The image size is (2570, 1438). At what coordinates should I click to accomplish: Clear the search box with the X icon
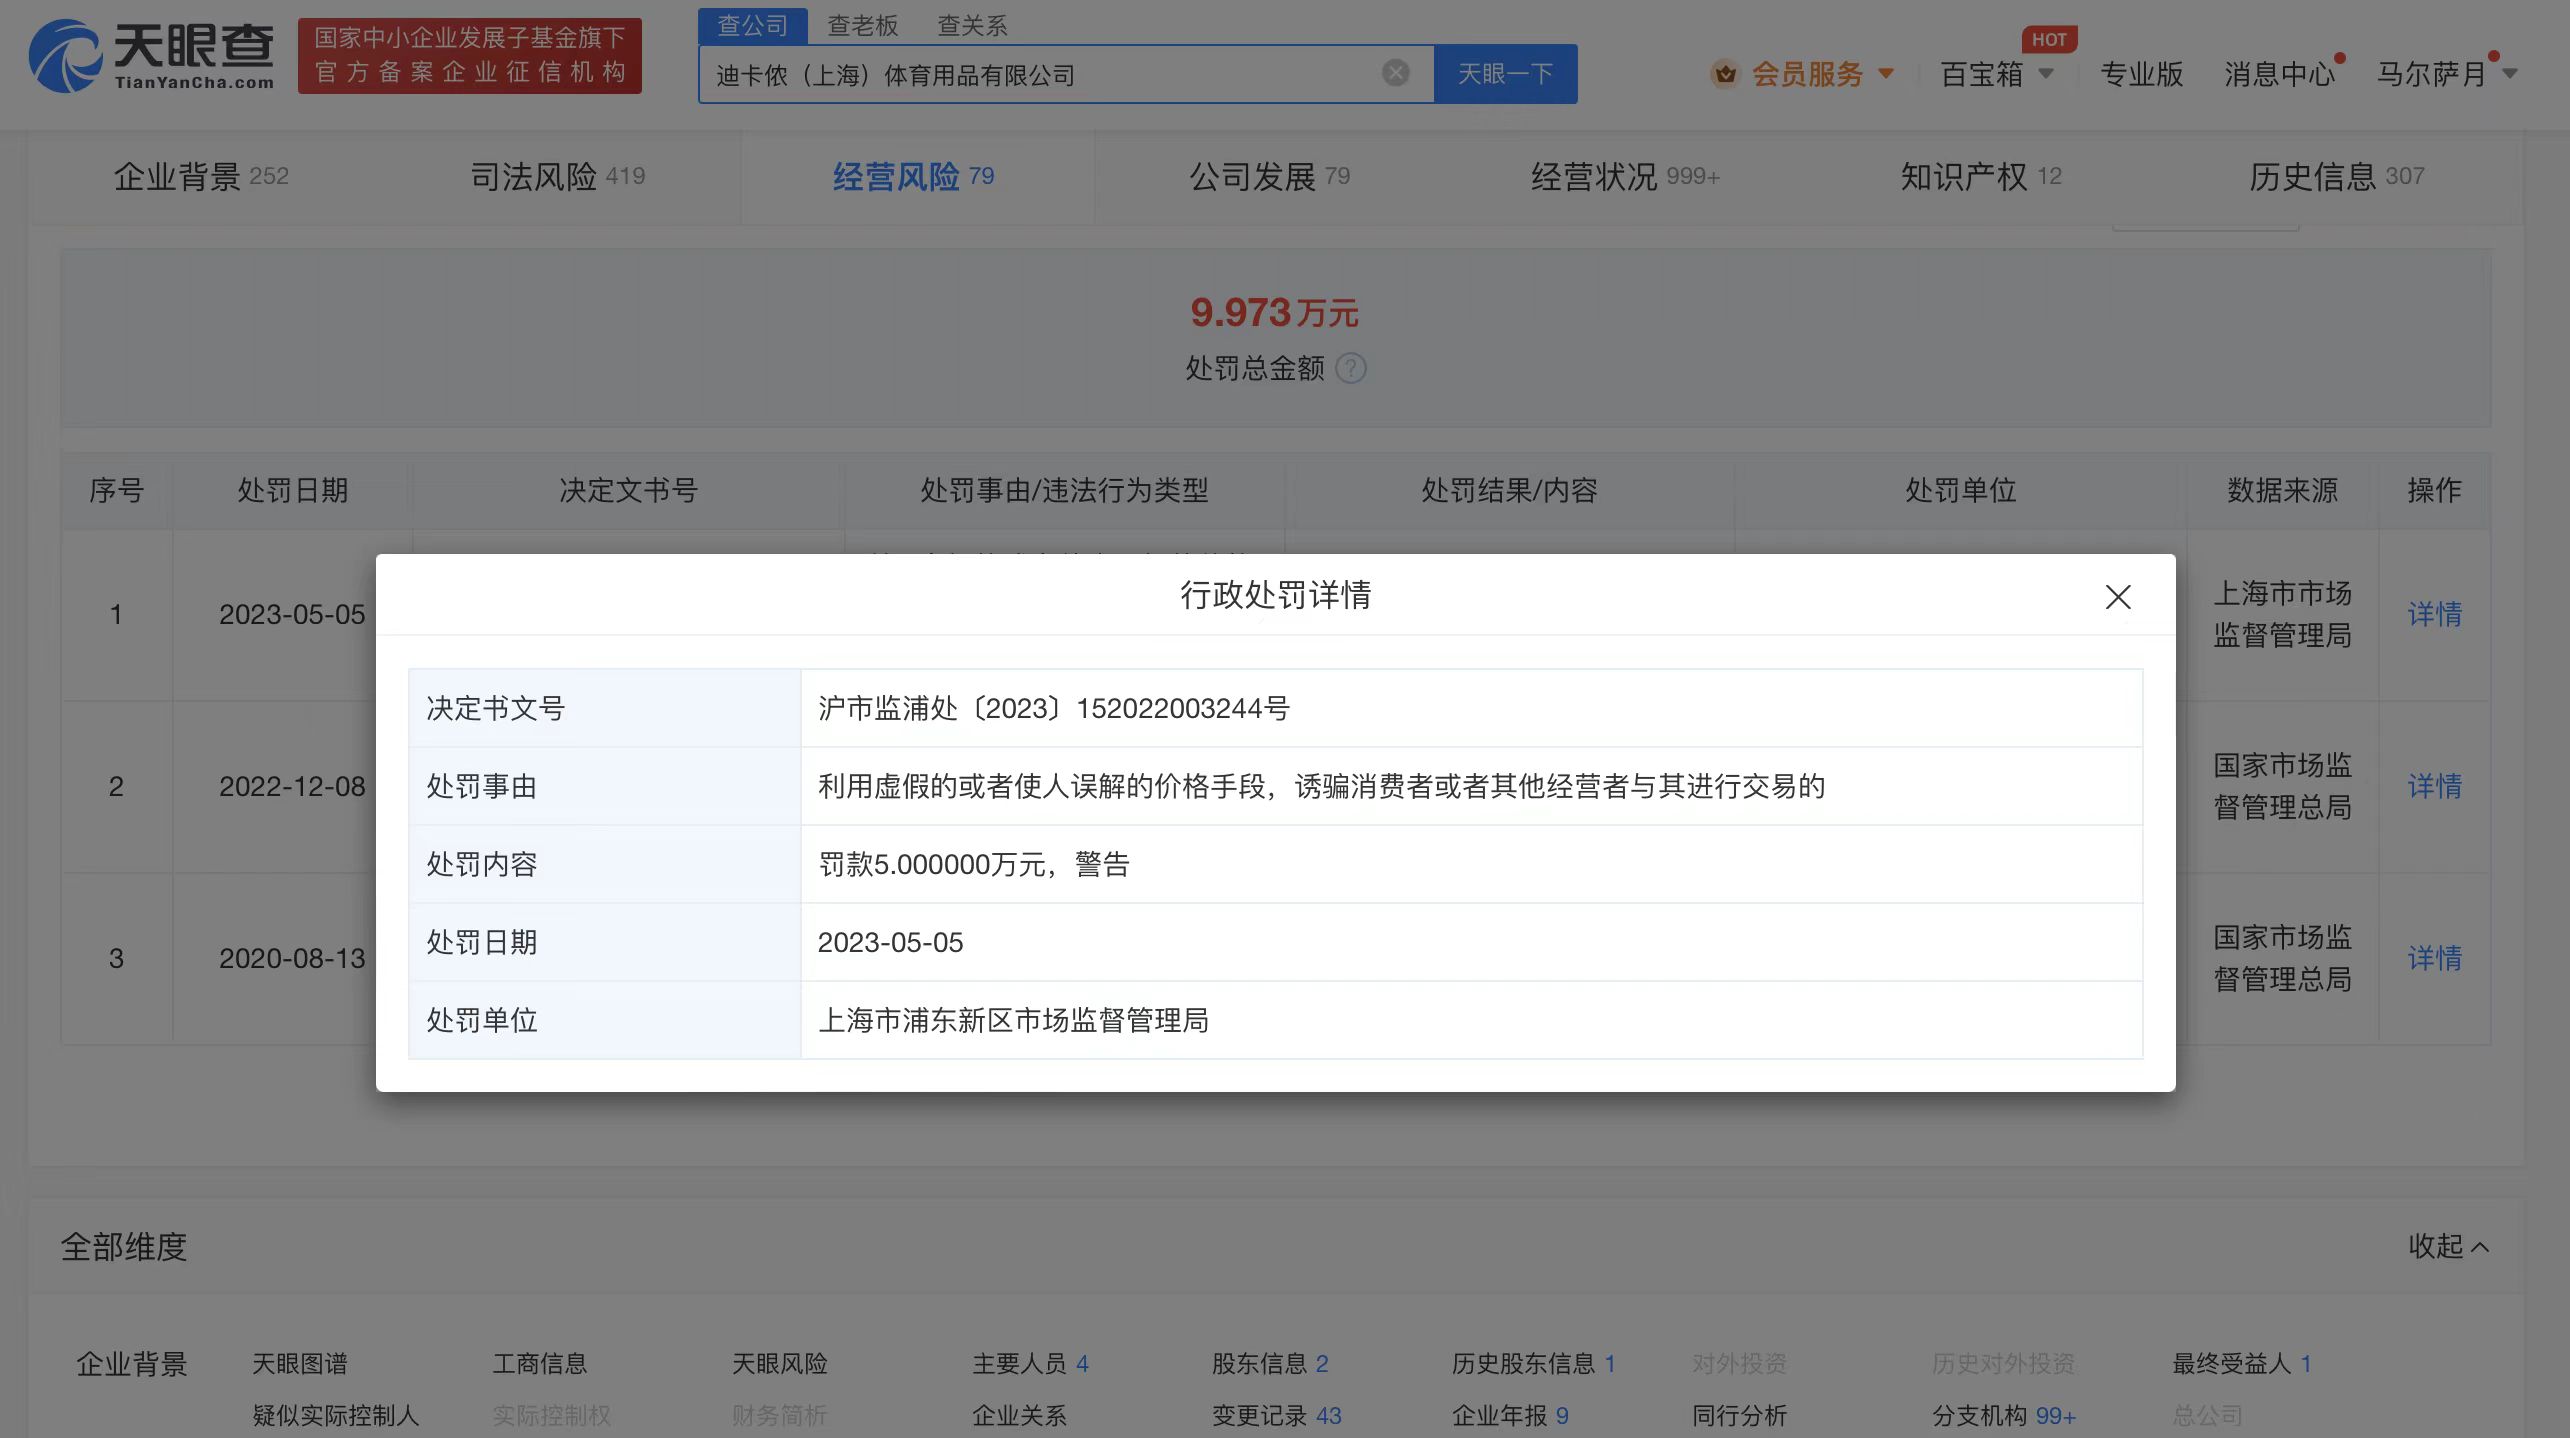coord(1395,73)
